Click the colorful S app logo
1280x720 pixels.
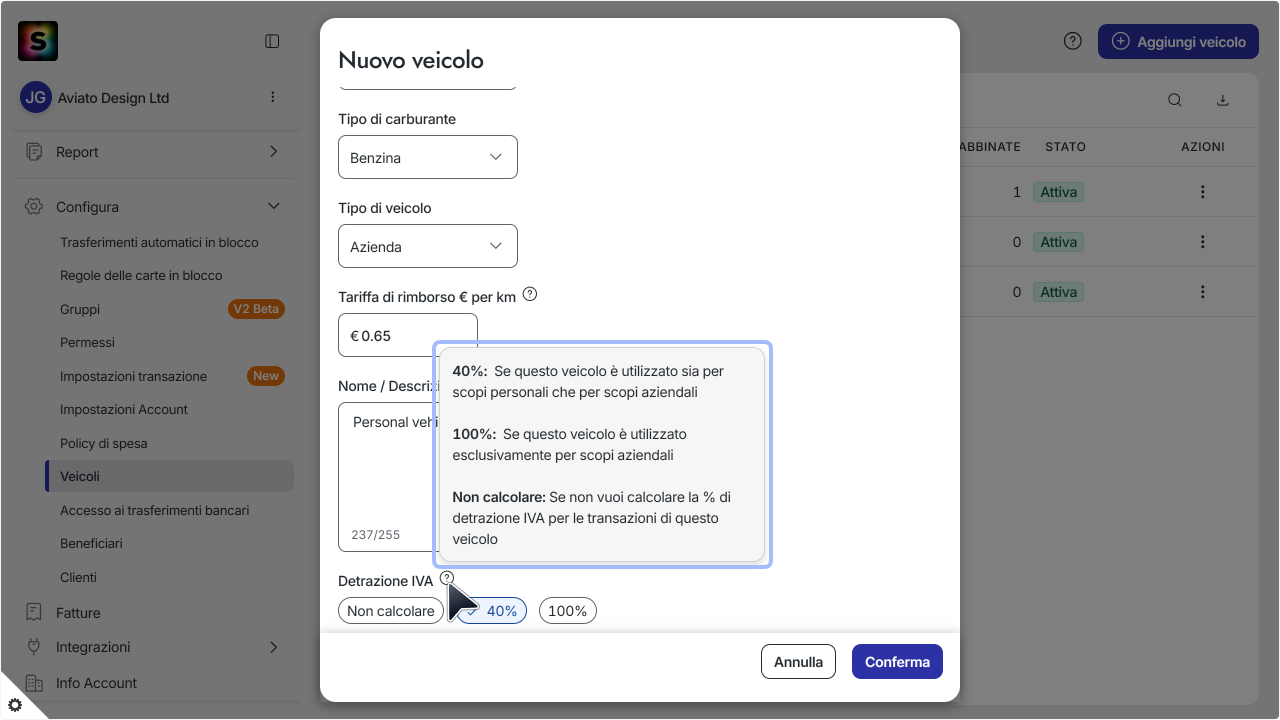38,41
